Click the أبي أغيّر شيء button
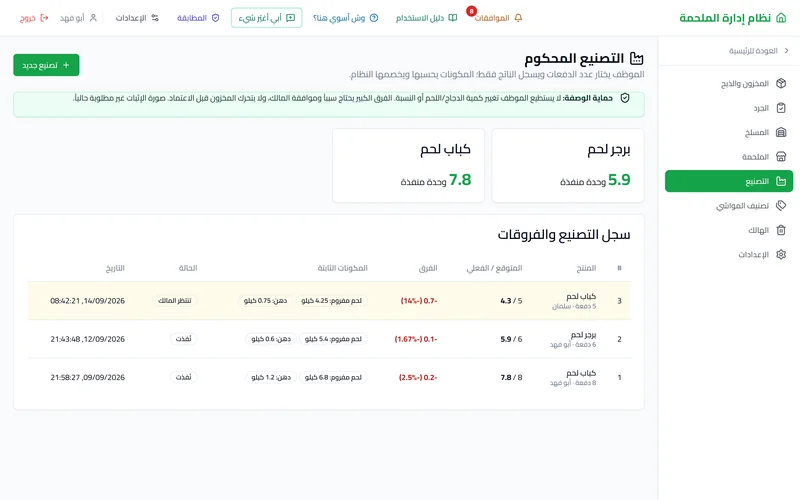 pyautogui.click(x=266, y=18)
